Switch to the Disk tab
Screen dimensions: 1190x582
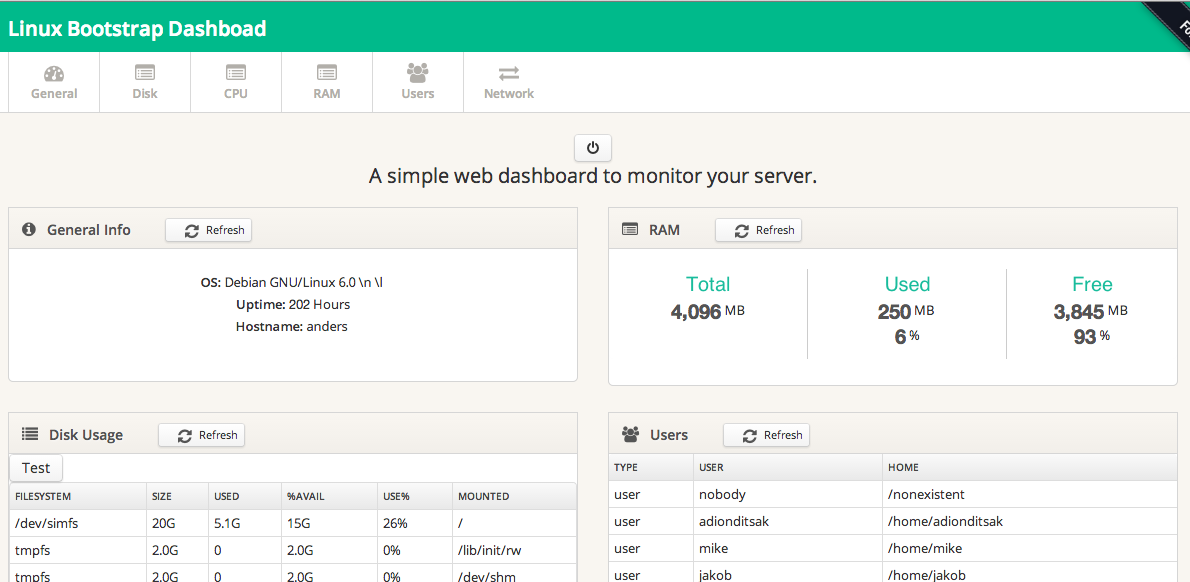point(145,83)
